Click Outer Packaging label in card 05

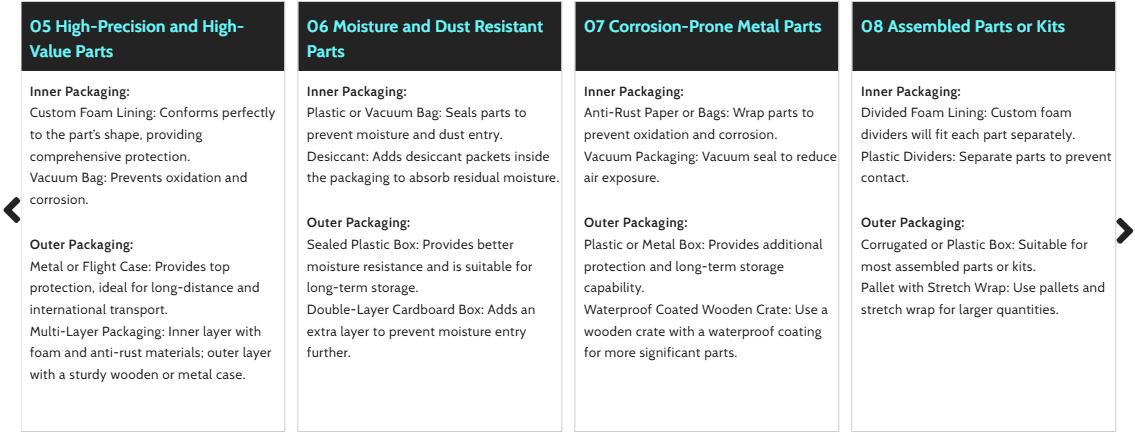81,244
